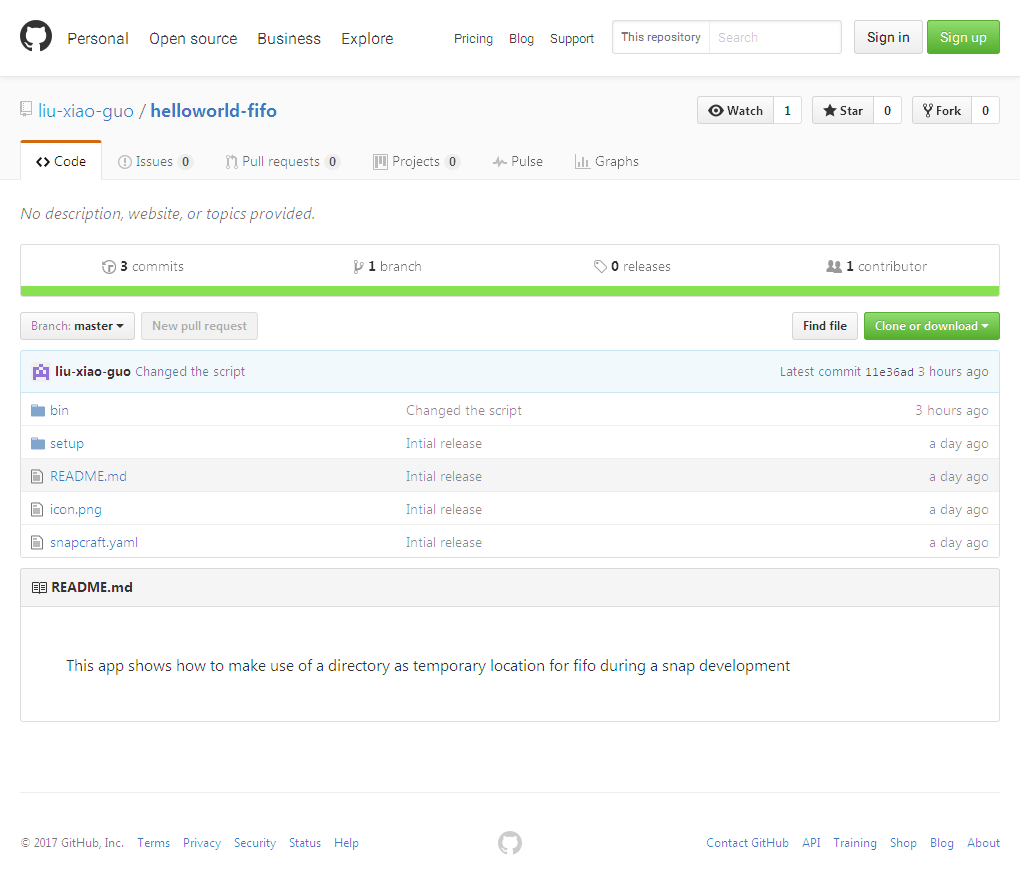Open the Open source nav item
1020x891 pixels.
(x=193, y=38)
